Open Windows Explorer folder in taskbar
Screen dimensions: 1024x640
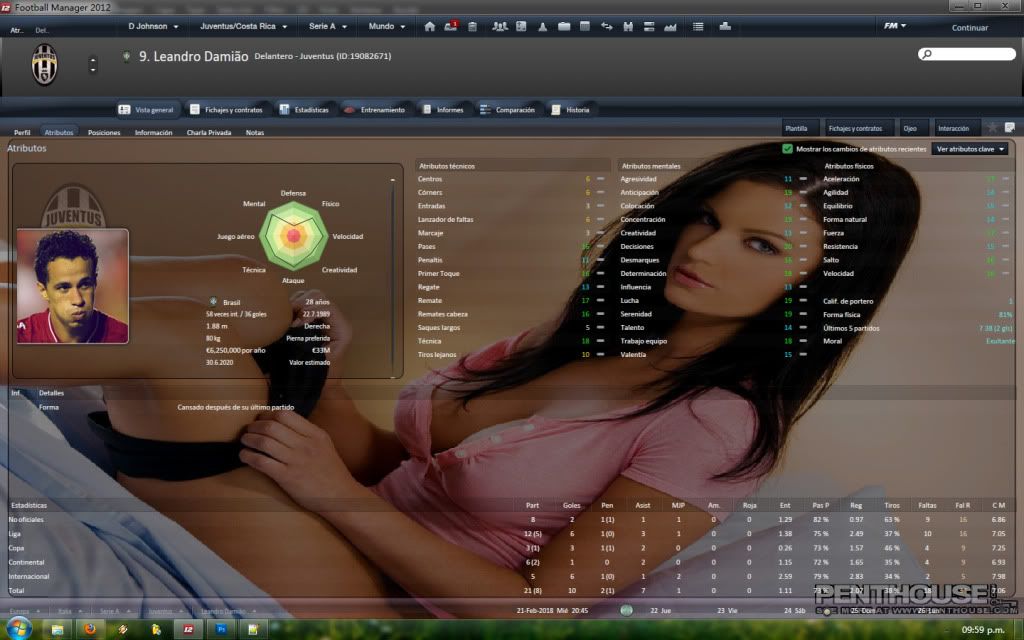(x=57, y=630)
